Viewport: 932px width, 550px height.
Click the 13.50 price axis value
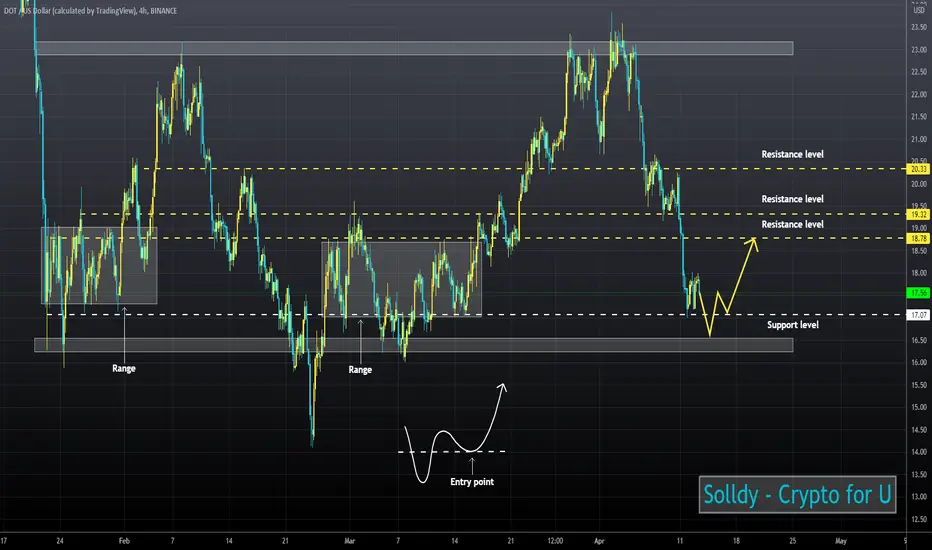pyautogui.click(x=918, y=474)
